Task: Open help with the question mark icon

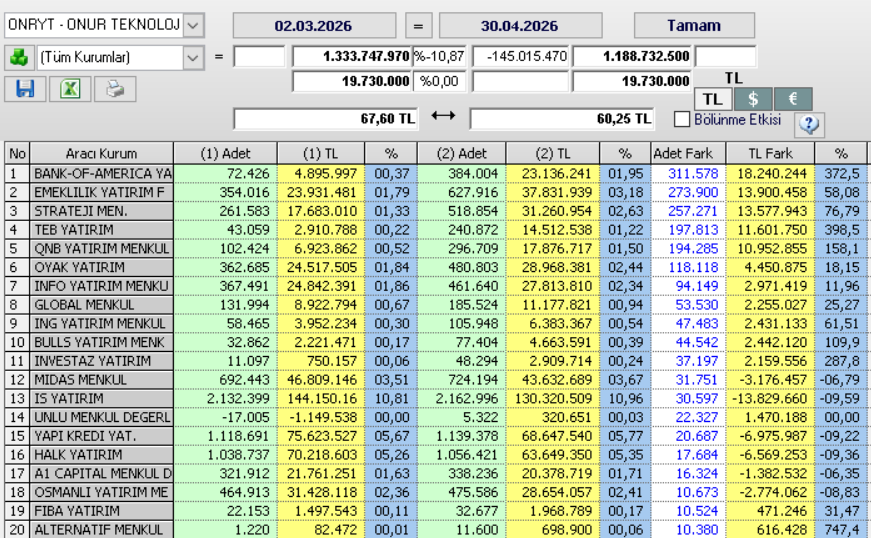Action: (x=809, y=124)
